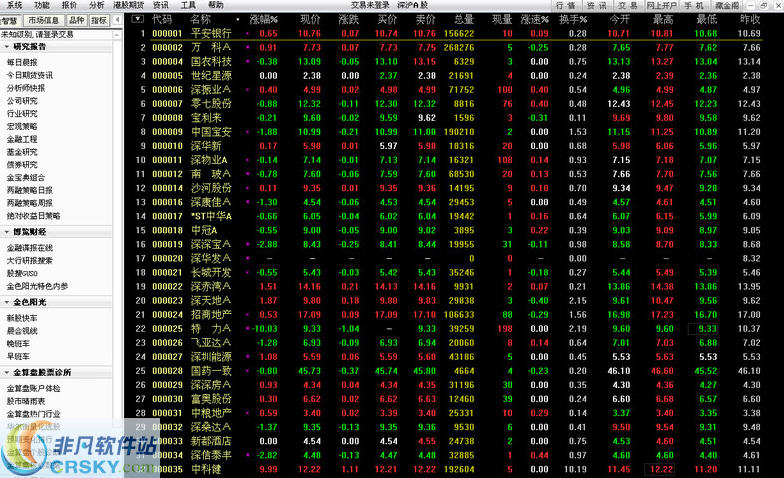Viewport: 784px width, 478px height.
Task: Click the 手机 button
Action: [694, 6]
